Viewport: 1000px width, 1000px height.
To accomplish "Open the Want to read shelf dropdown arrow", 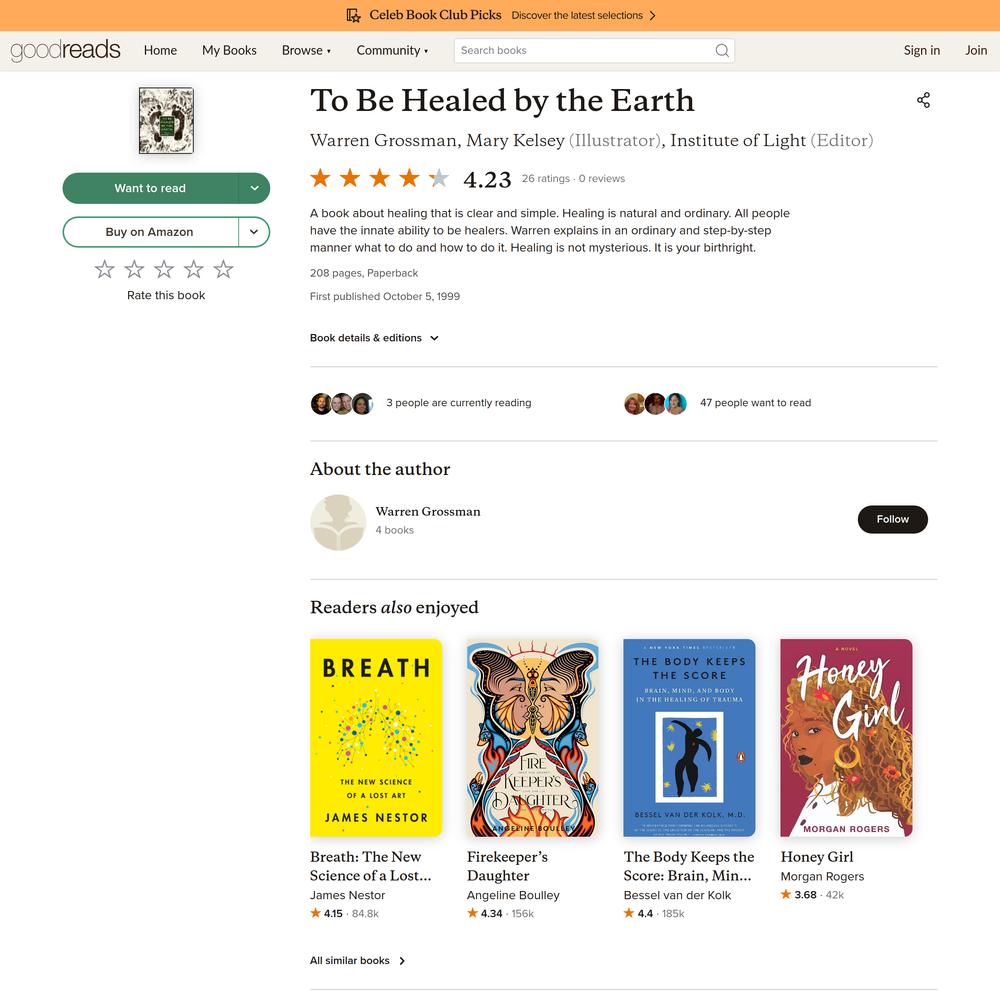I will (x=254, y=188).
